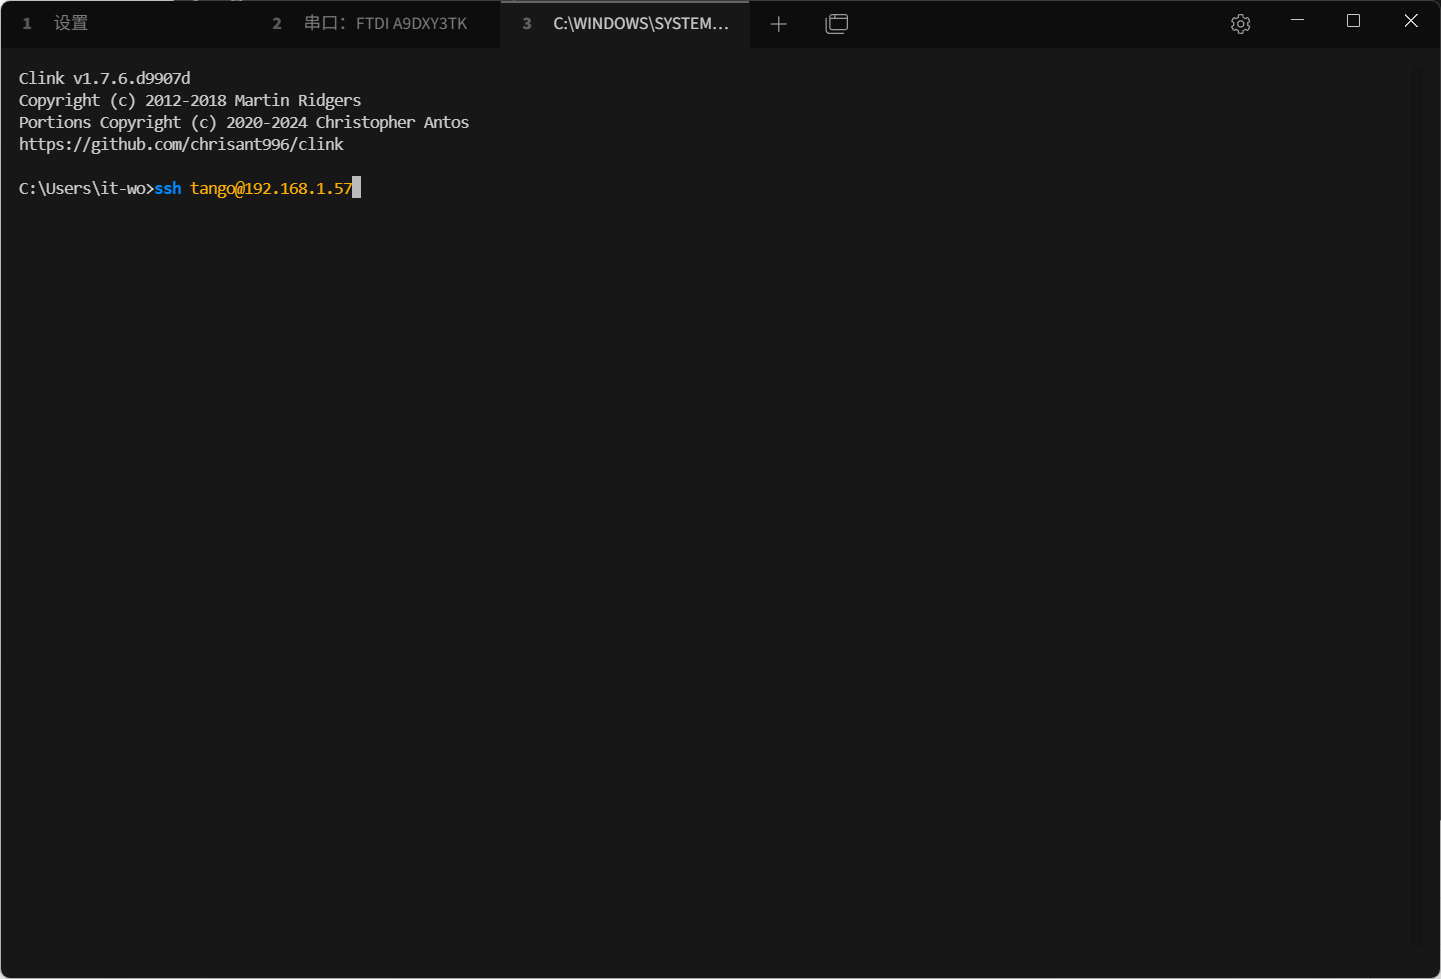Switch to the 串口: FTDI A9DXY3TK tab
This screenshot has height=979, width=1441.
click(x=385, y=23)
